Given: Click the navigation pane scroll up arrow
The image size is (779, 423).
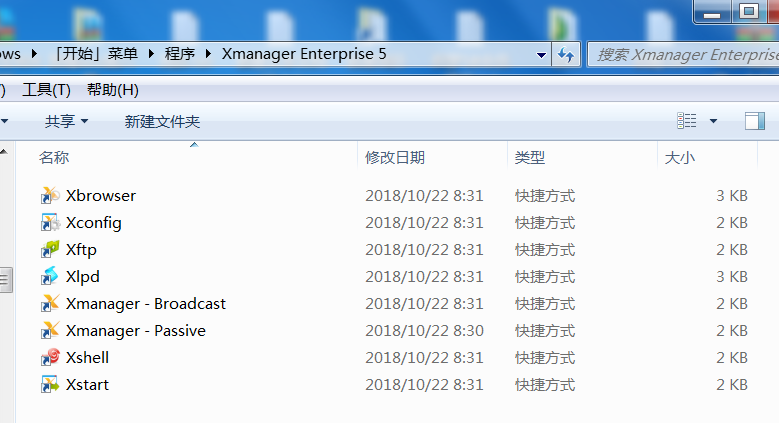Looking at the screenshot, I should [4, 152].
